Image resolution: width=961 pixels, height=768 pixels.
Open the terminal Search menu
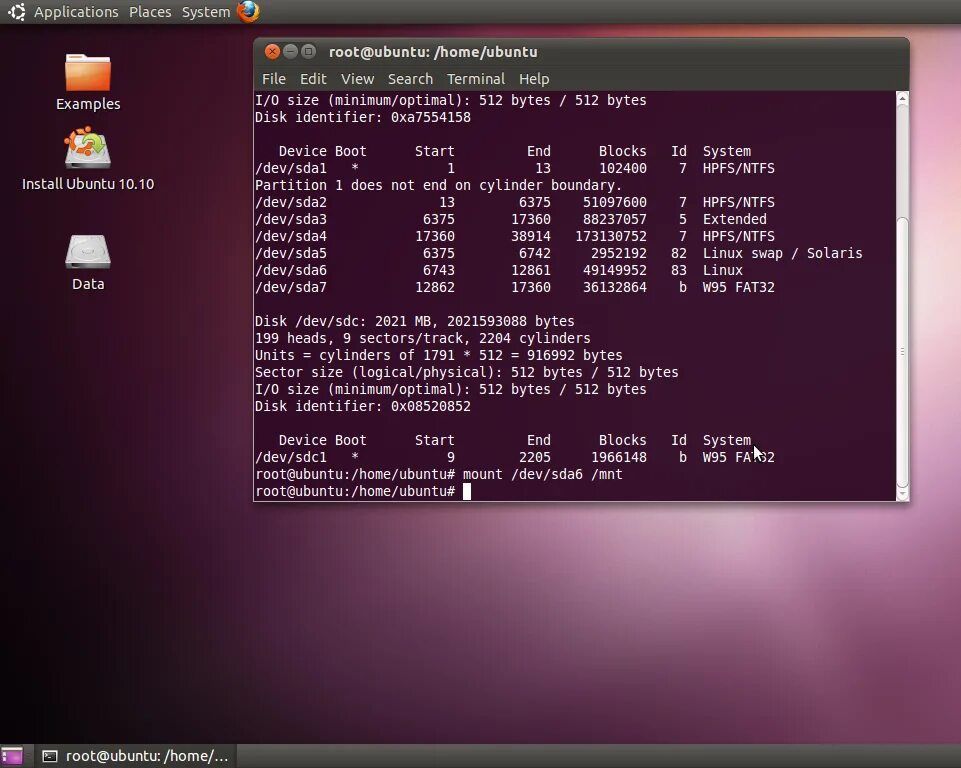pos(410,79)
